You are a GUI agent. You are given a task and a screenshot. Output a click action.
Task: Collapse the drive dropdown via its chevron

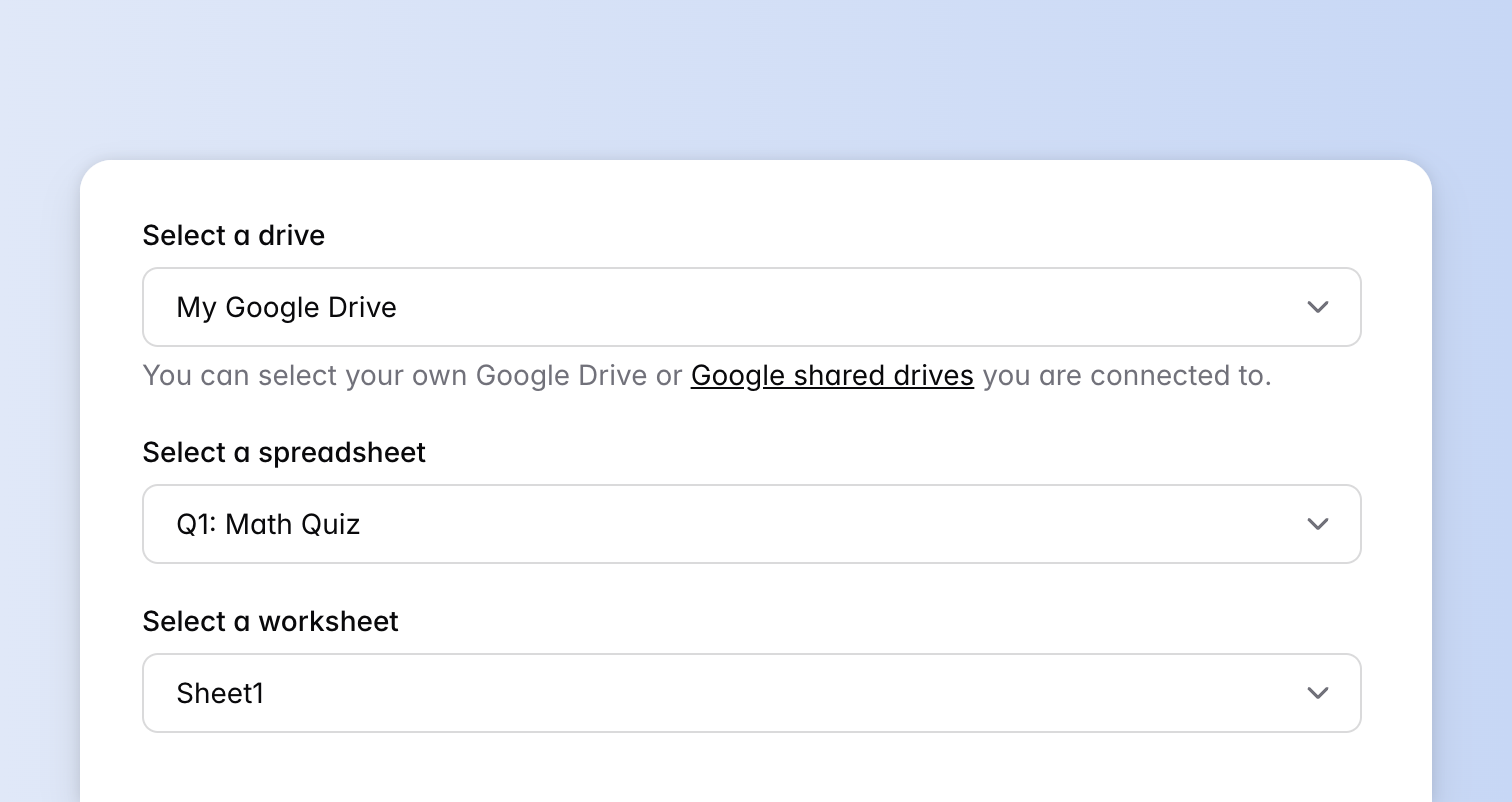[x=1318, y=307]
